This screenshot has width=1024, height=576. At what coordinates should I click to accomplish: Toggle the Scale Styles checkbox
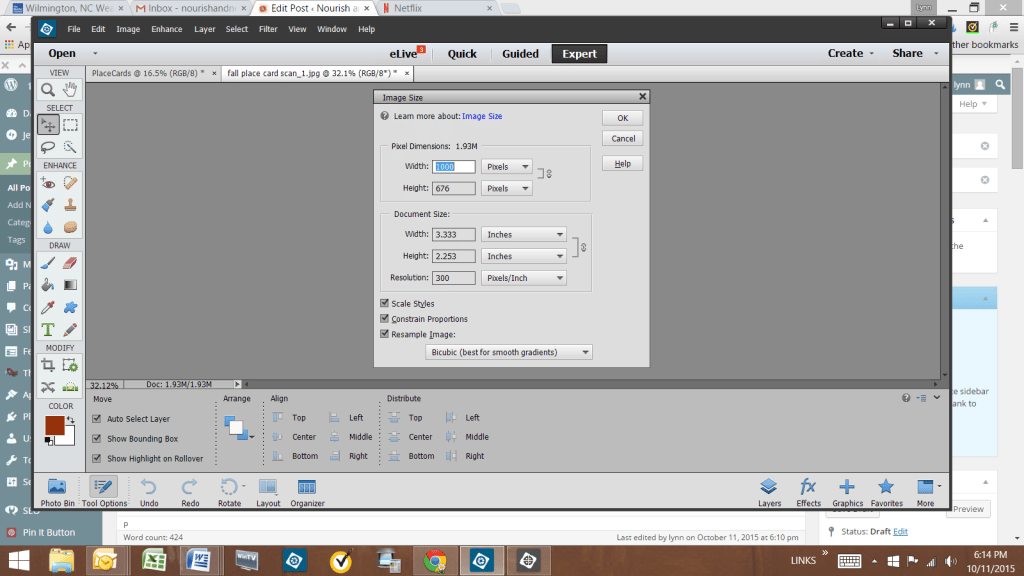(x=385, y=304)
